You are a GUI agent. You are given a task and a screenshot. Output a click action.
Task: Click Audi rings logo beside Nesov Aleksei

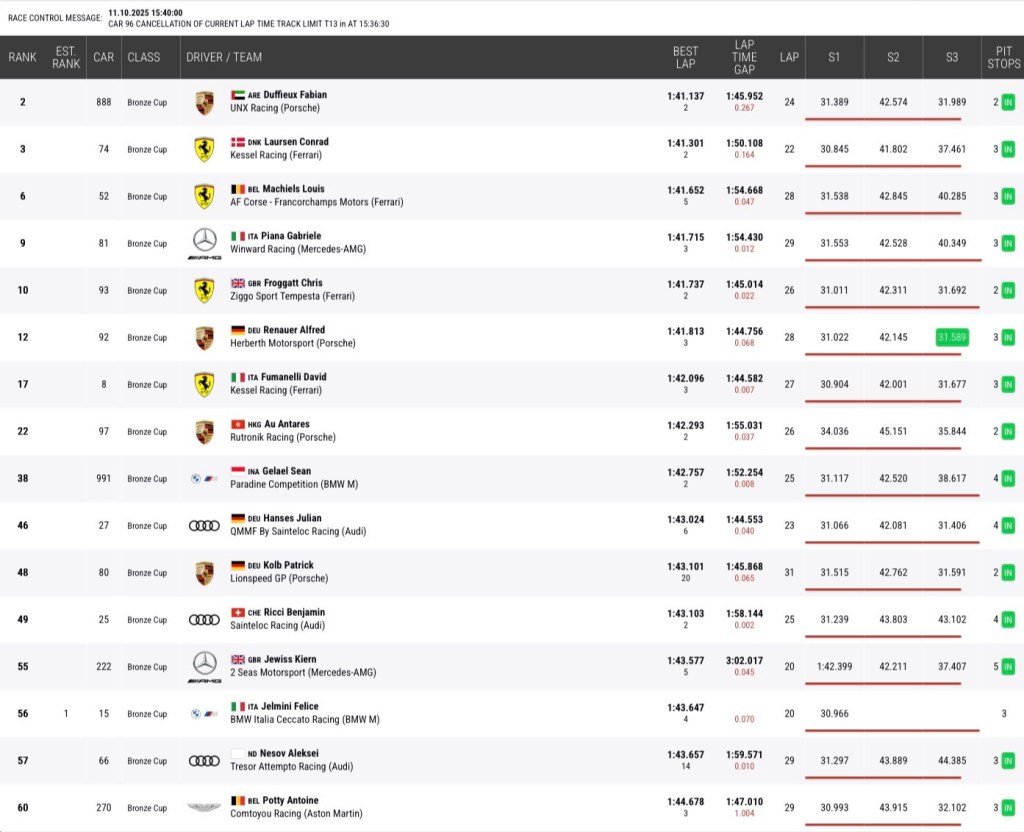coord(204,761)
